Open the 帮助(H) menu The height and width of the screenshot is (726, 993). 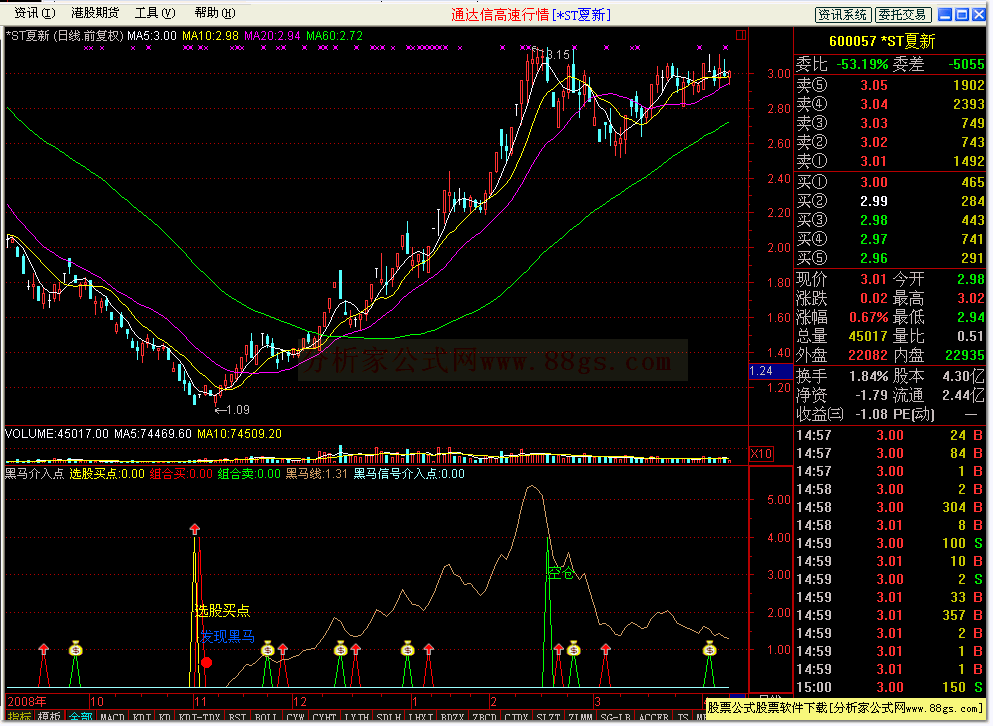click(215, 13)
